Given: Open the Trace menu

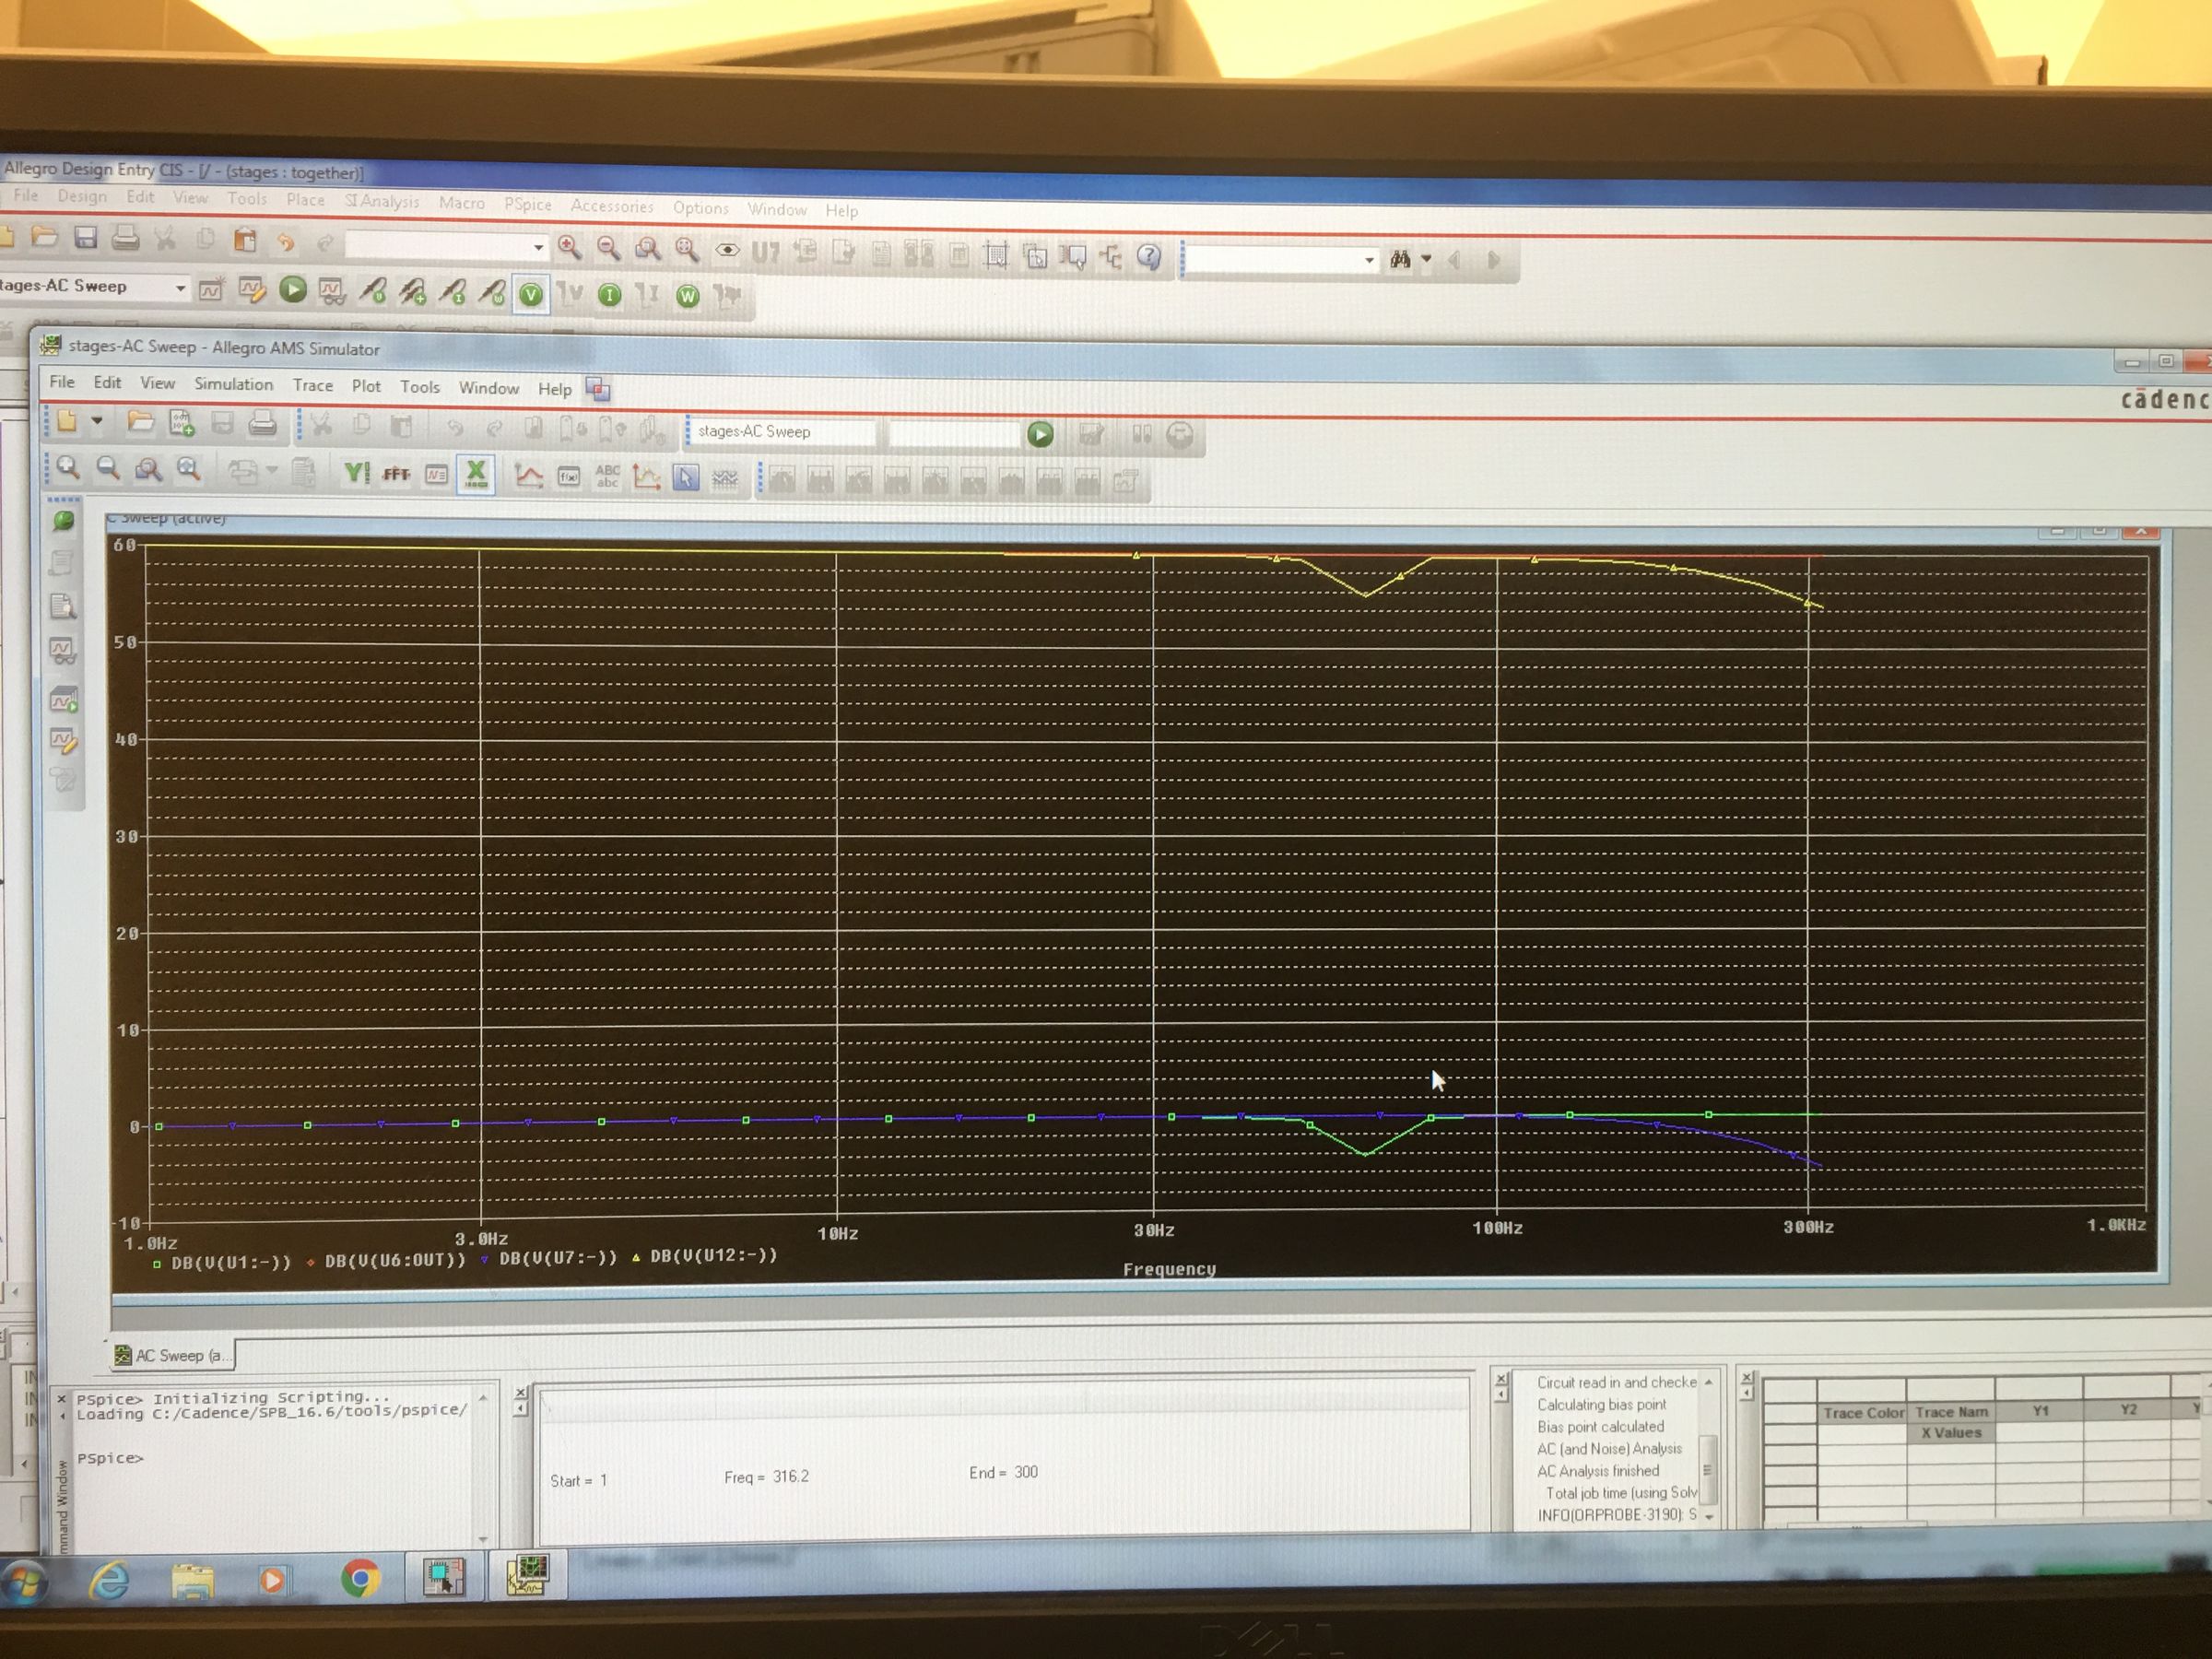Looking at the screenshot, I should point(312,385).
